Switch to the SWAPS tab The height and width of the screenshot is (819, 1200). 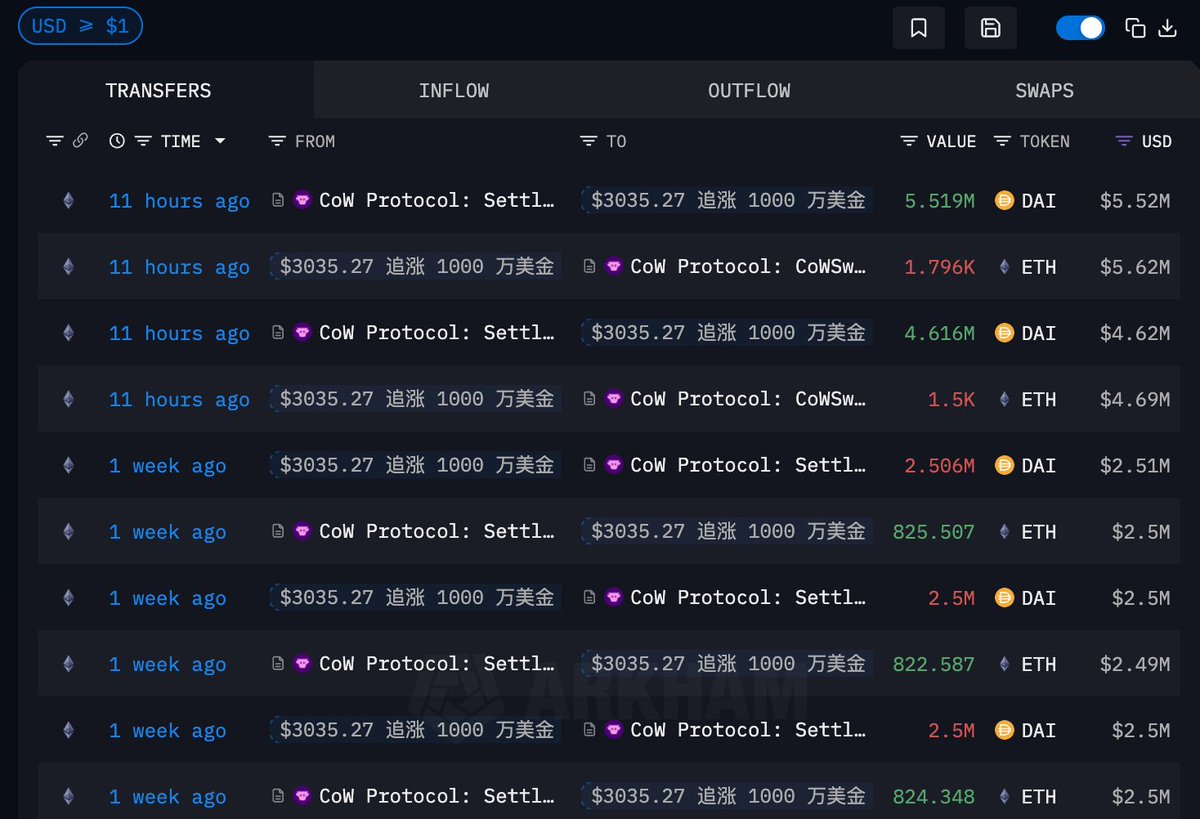point(1044,90)
